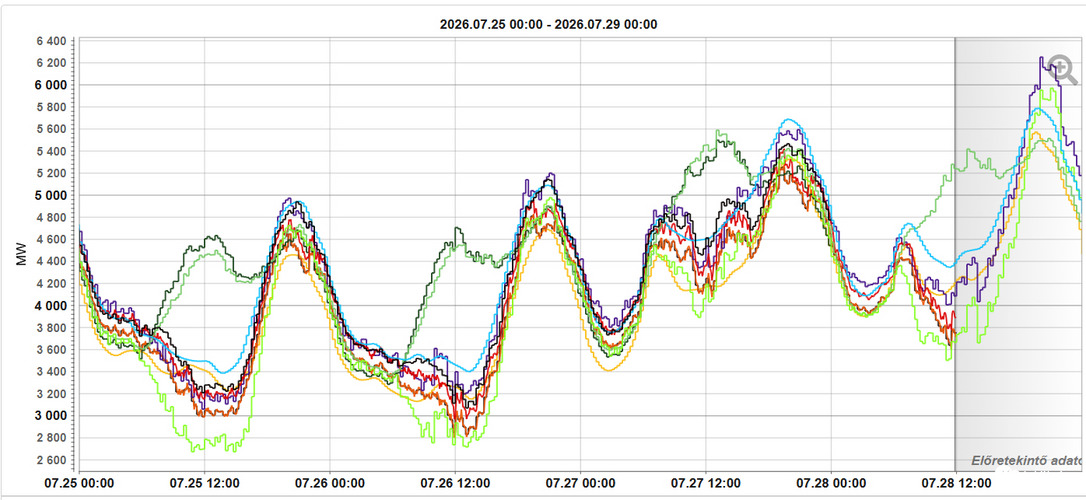Select the chart date range title
Viewport: 1086px width, 500px height.
tap(549, 24)
